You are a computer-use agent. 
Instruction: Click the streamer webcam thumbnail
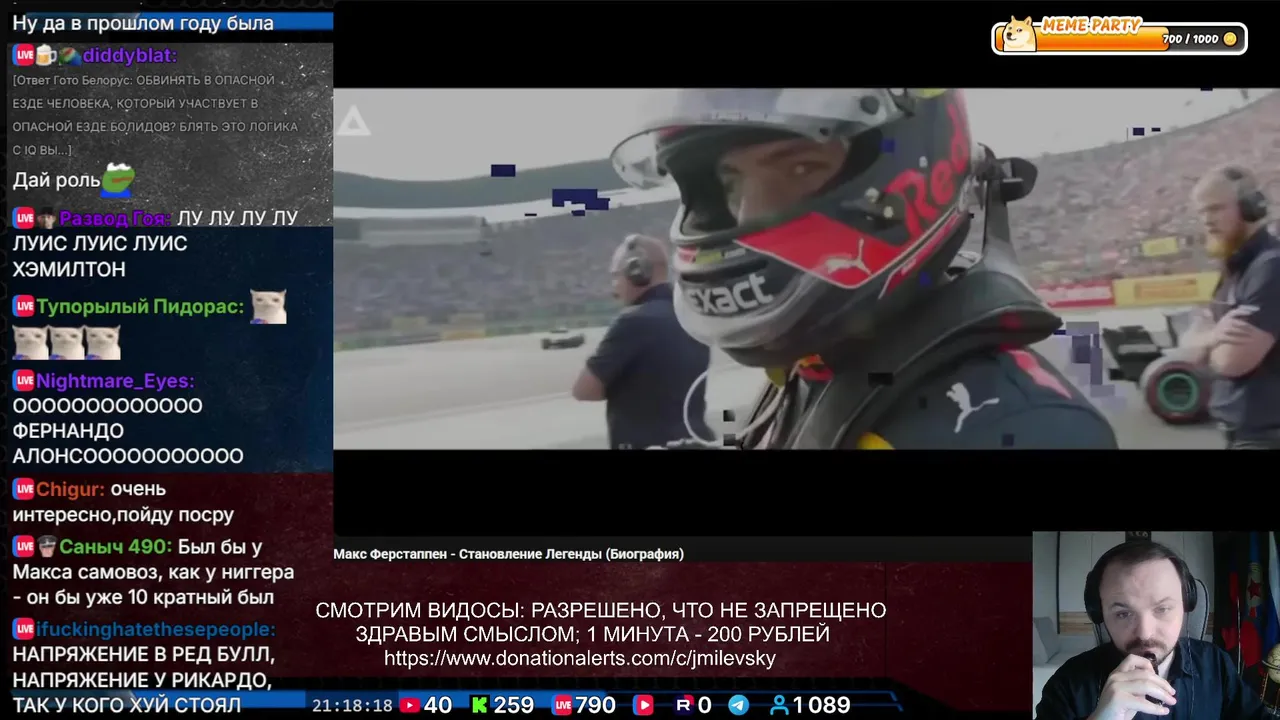(x=1155, y=625)
